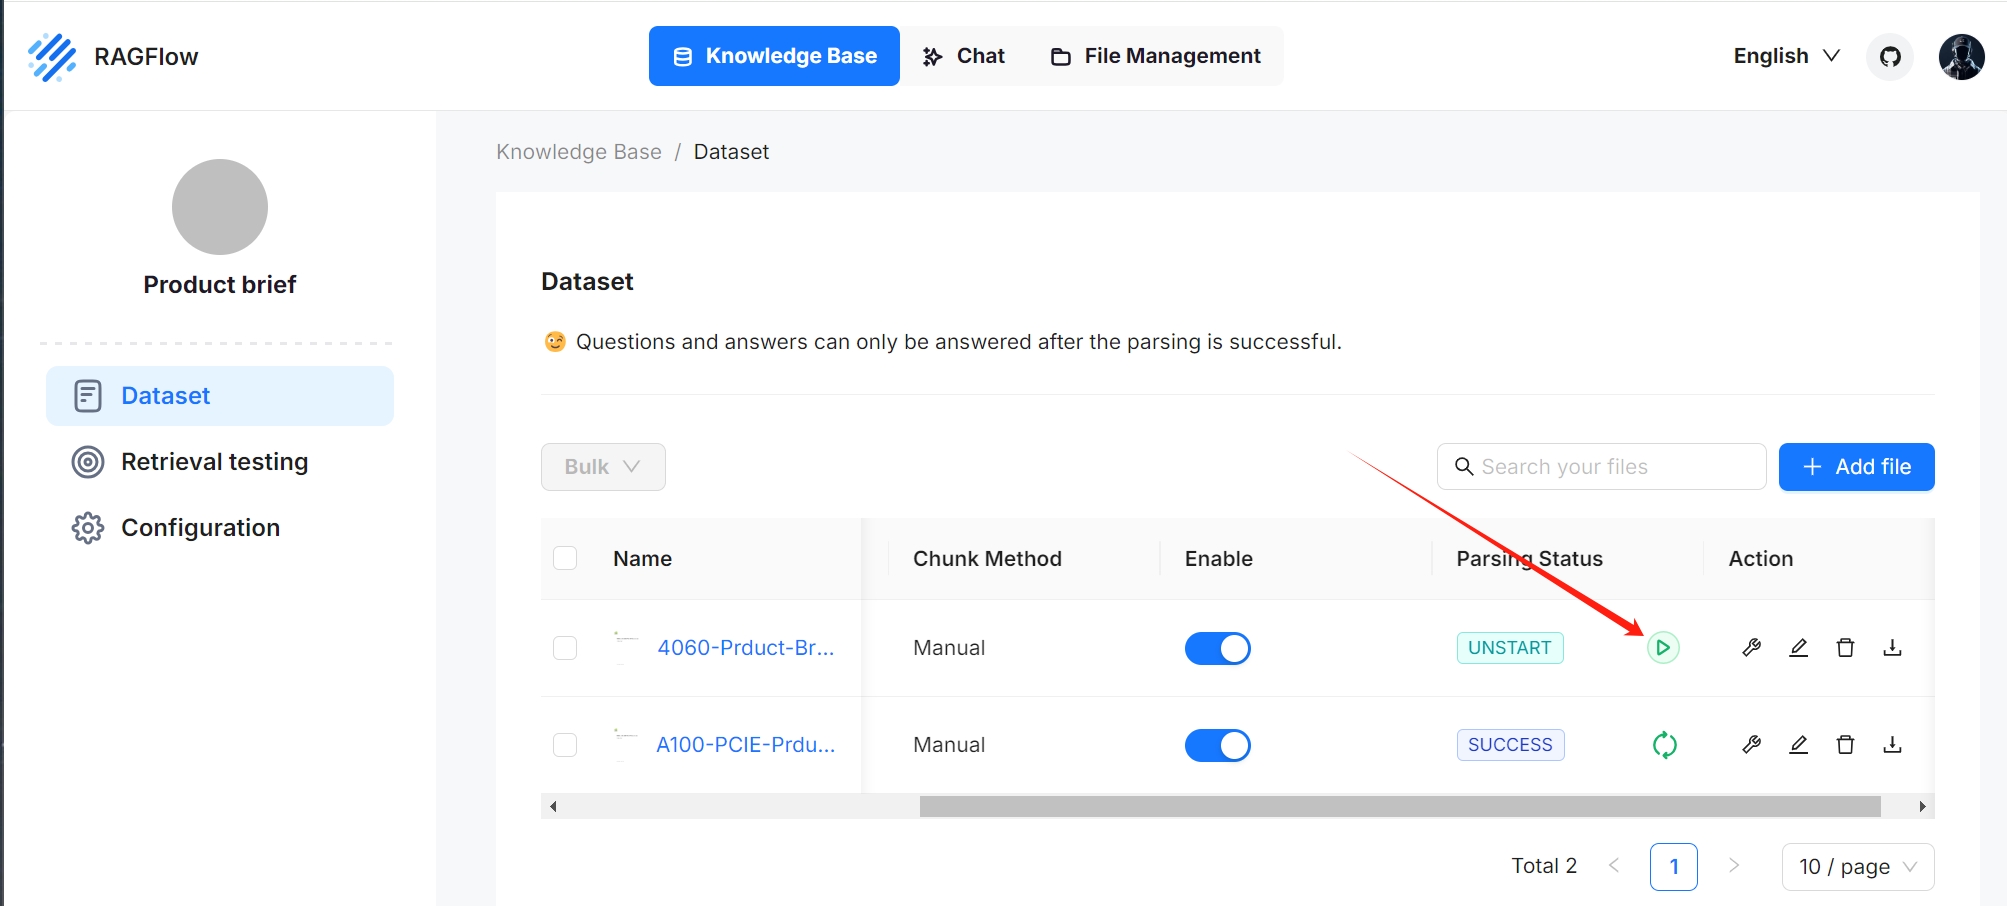Click the Name column header
Image resolution: width=2007 pixels, height=906 pixels.
click(642, 559)
